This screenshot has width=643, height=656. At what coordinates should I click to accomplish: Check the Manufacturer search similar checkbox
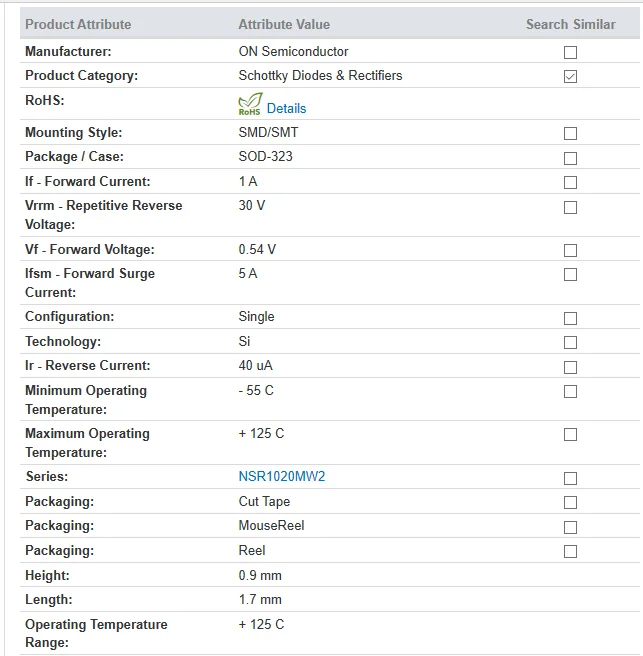[x=570, y=52]
